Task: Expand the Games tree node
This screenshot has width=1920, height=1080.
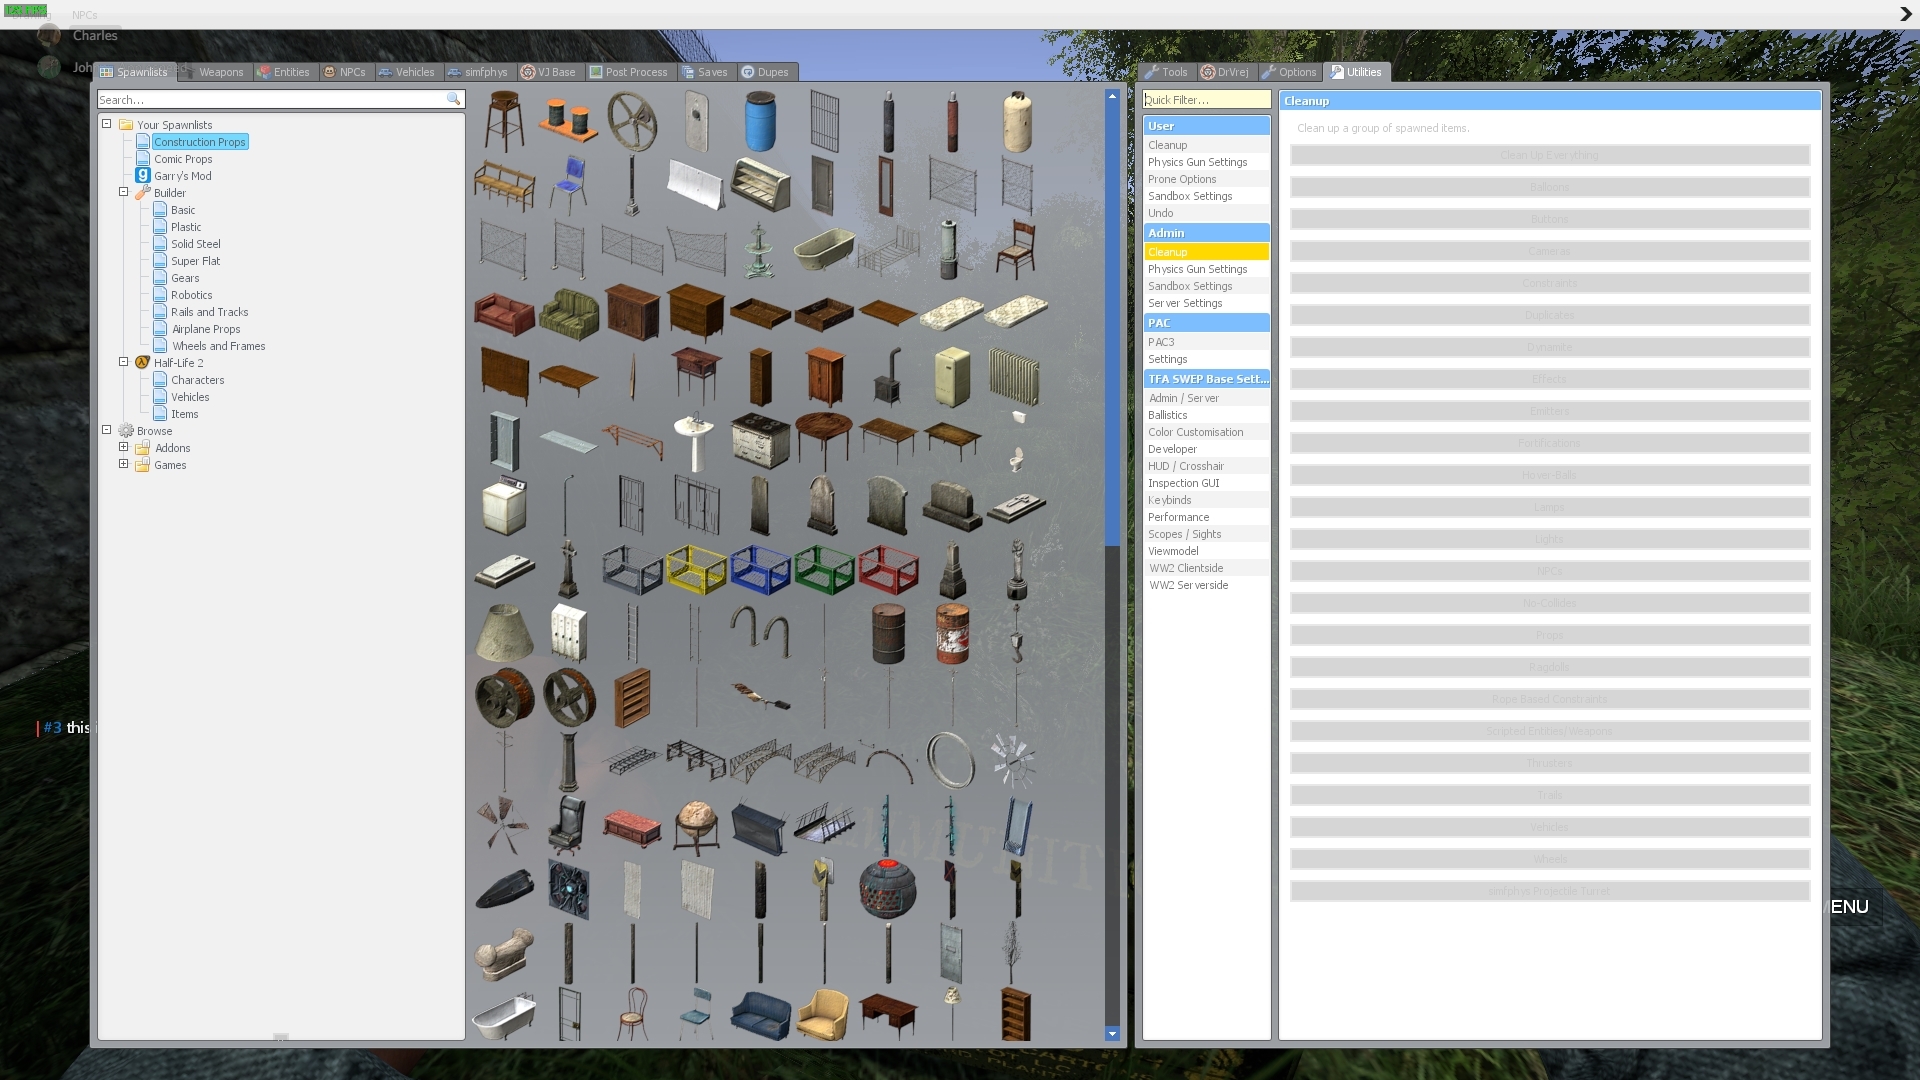Action: pyautogui.click(x=124, y=464)
